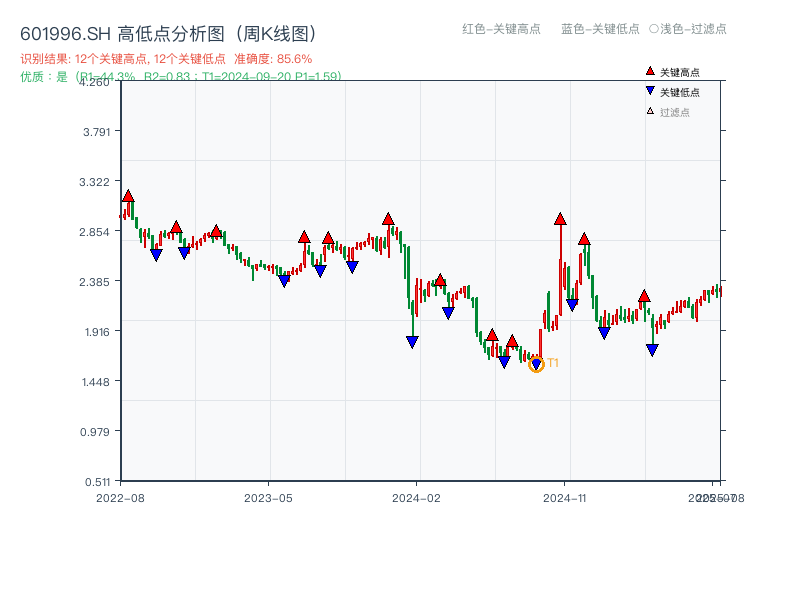Click the leftmost red key-high triangle at 2022-08

tap(128, 196)
